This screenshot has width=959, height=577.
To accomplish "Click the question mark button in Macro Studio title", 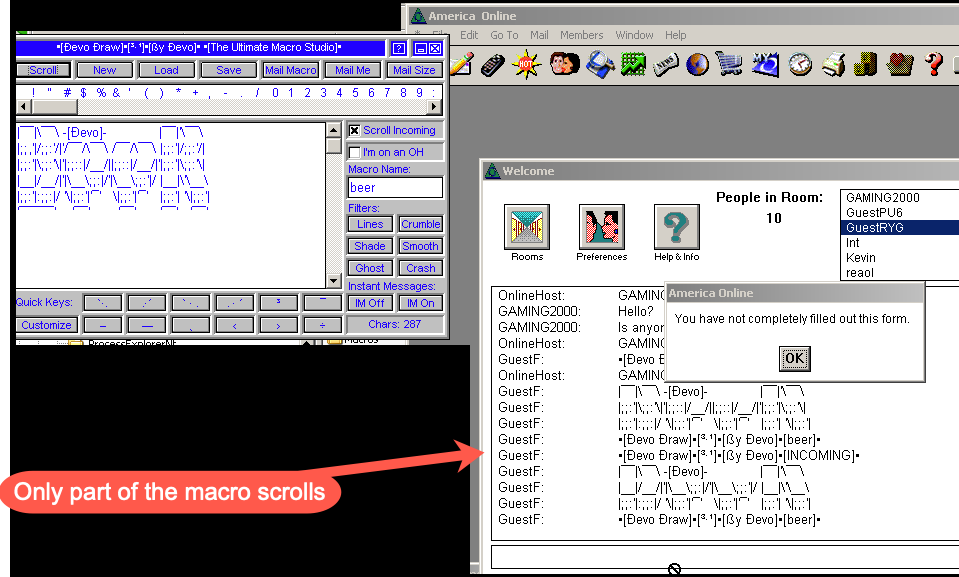I will [x=398, y=48].
